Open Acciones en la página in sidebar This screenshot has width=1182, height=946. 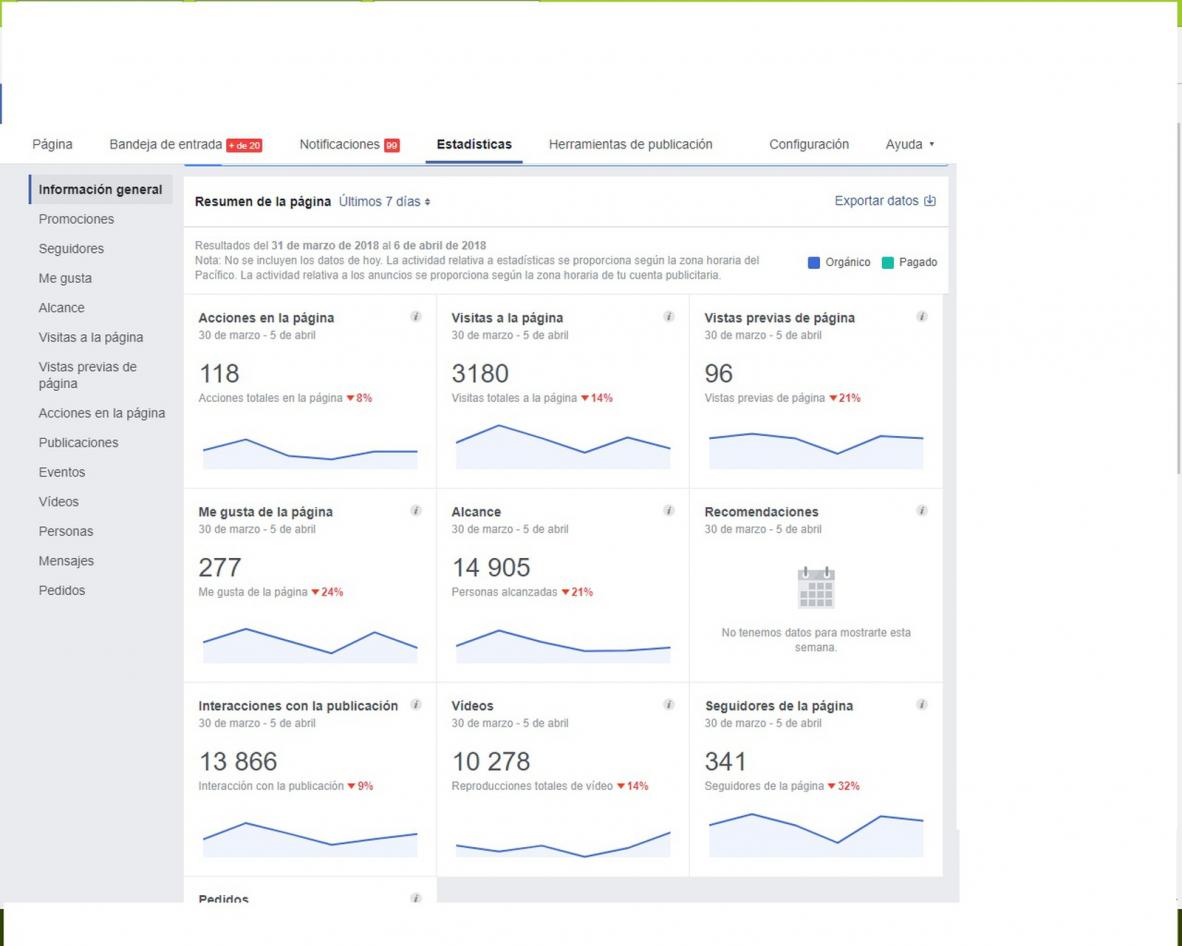click(x=102, y=413)
